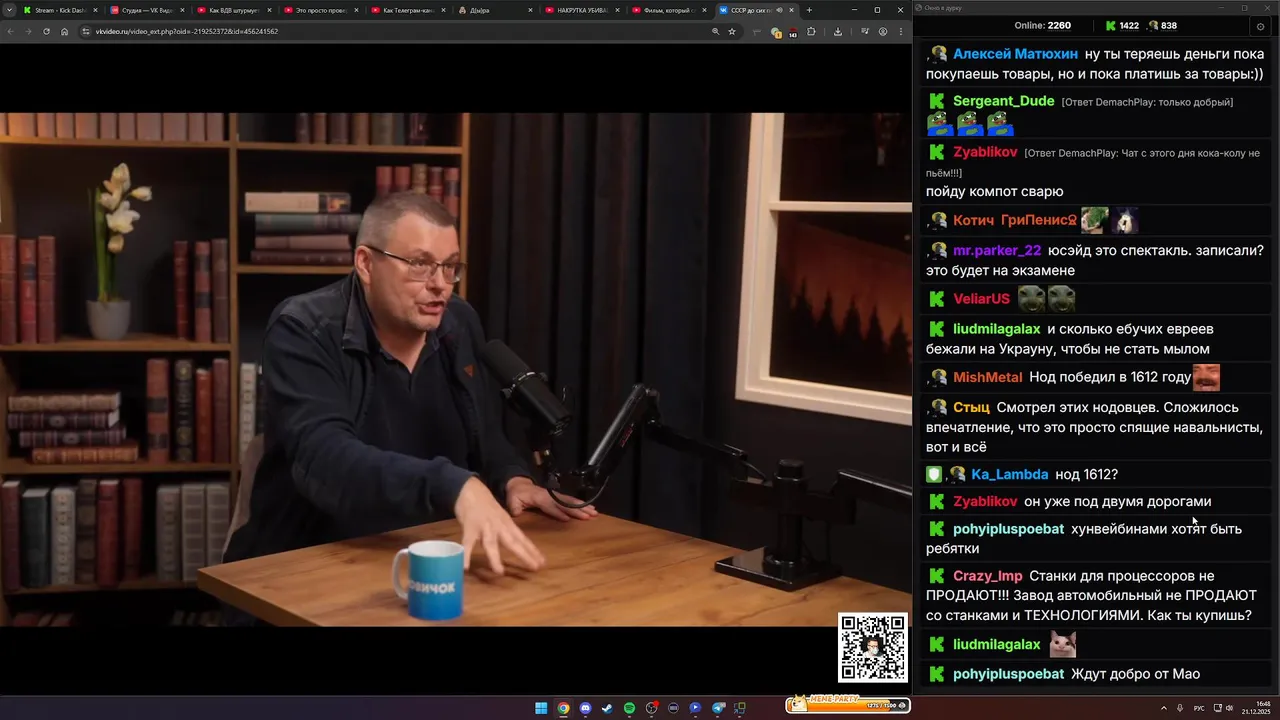
Task: Reload the vkvideo page
Action: (46, 31)
